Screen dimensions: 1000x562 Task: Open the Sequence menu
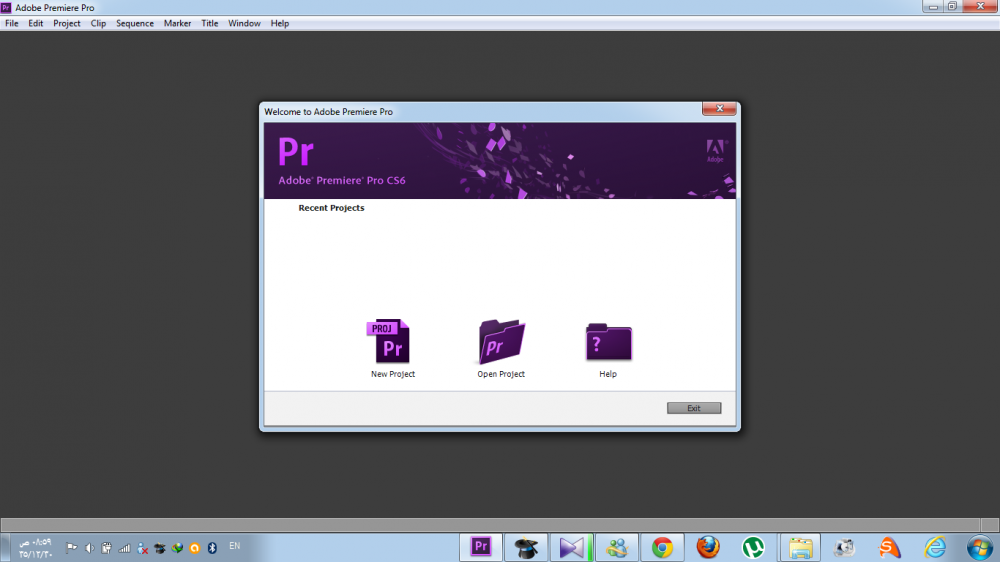pyautogui.click(x=135, y=23)
